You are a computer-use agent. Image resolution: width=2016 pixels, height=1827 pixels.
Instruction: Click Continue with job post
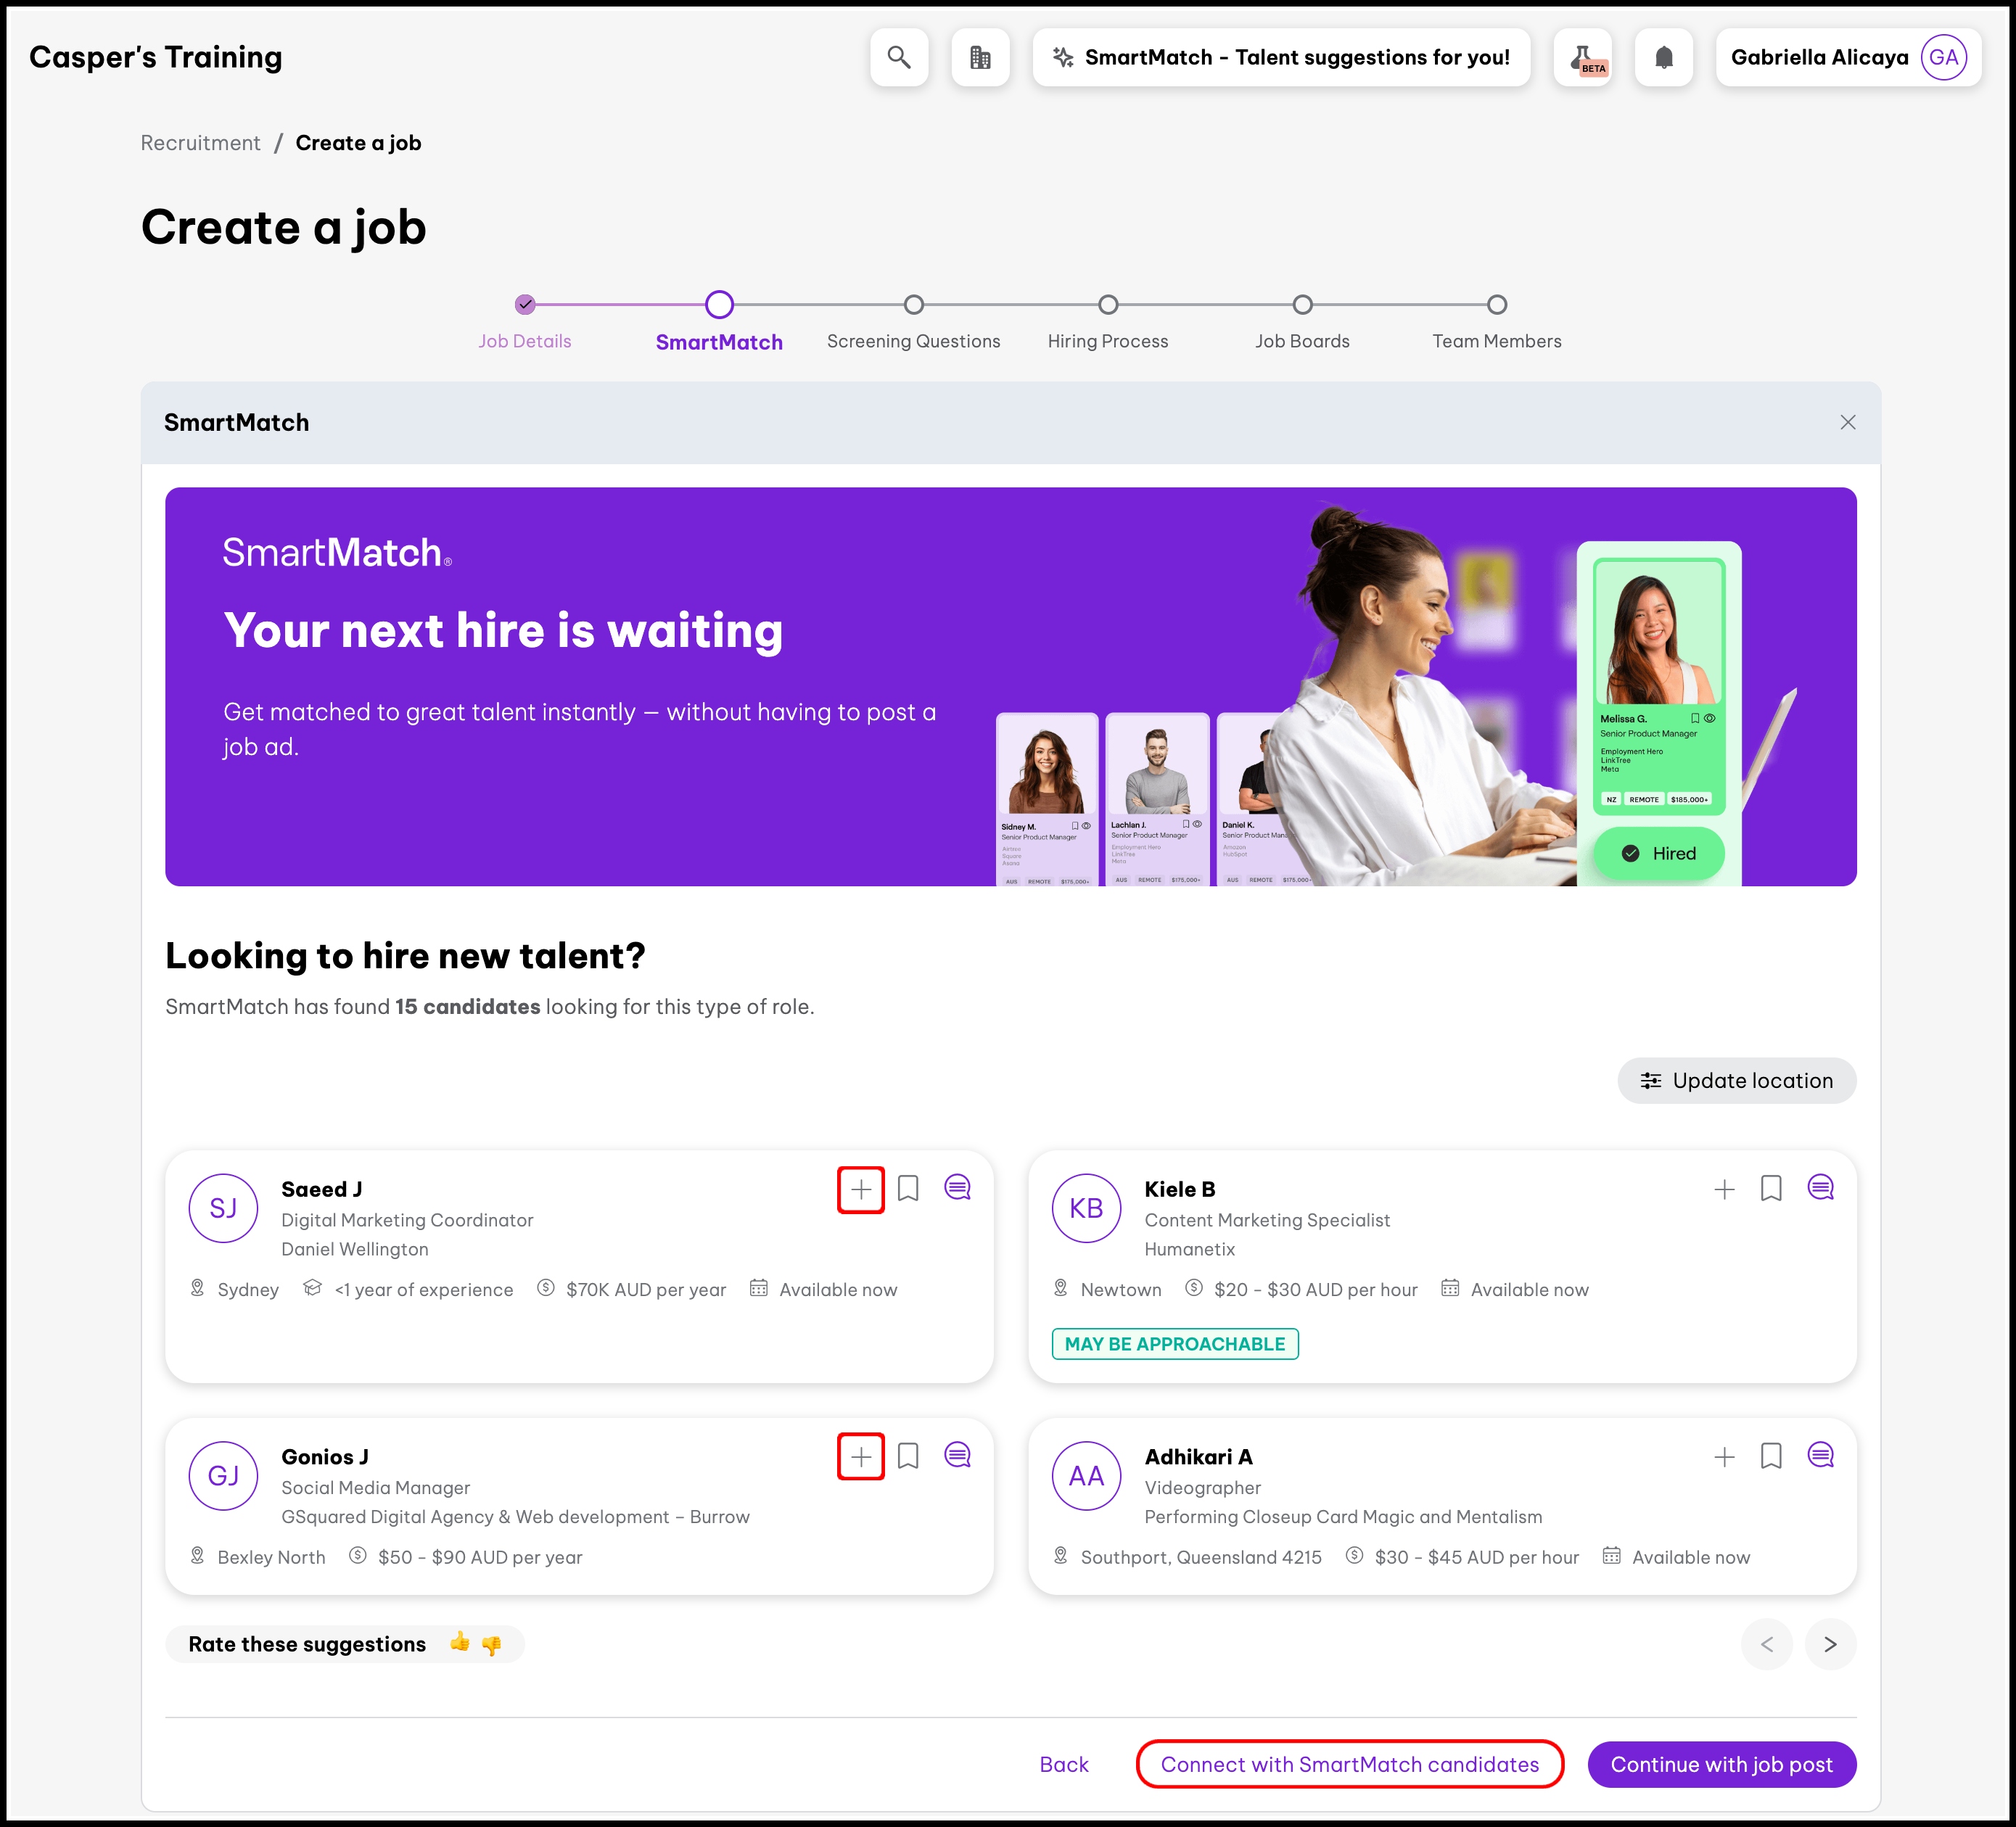pyautogui.click(x=1721, y=1764)
